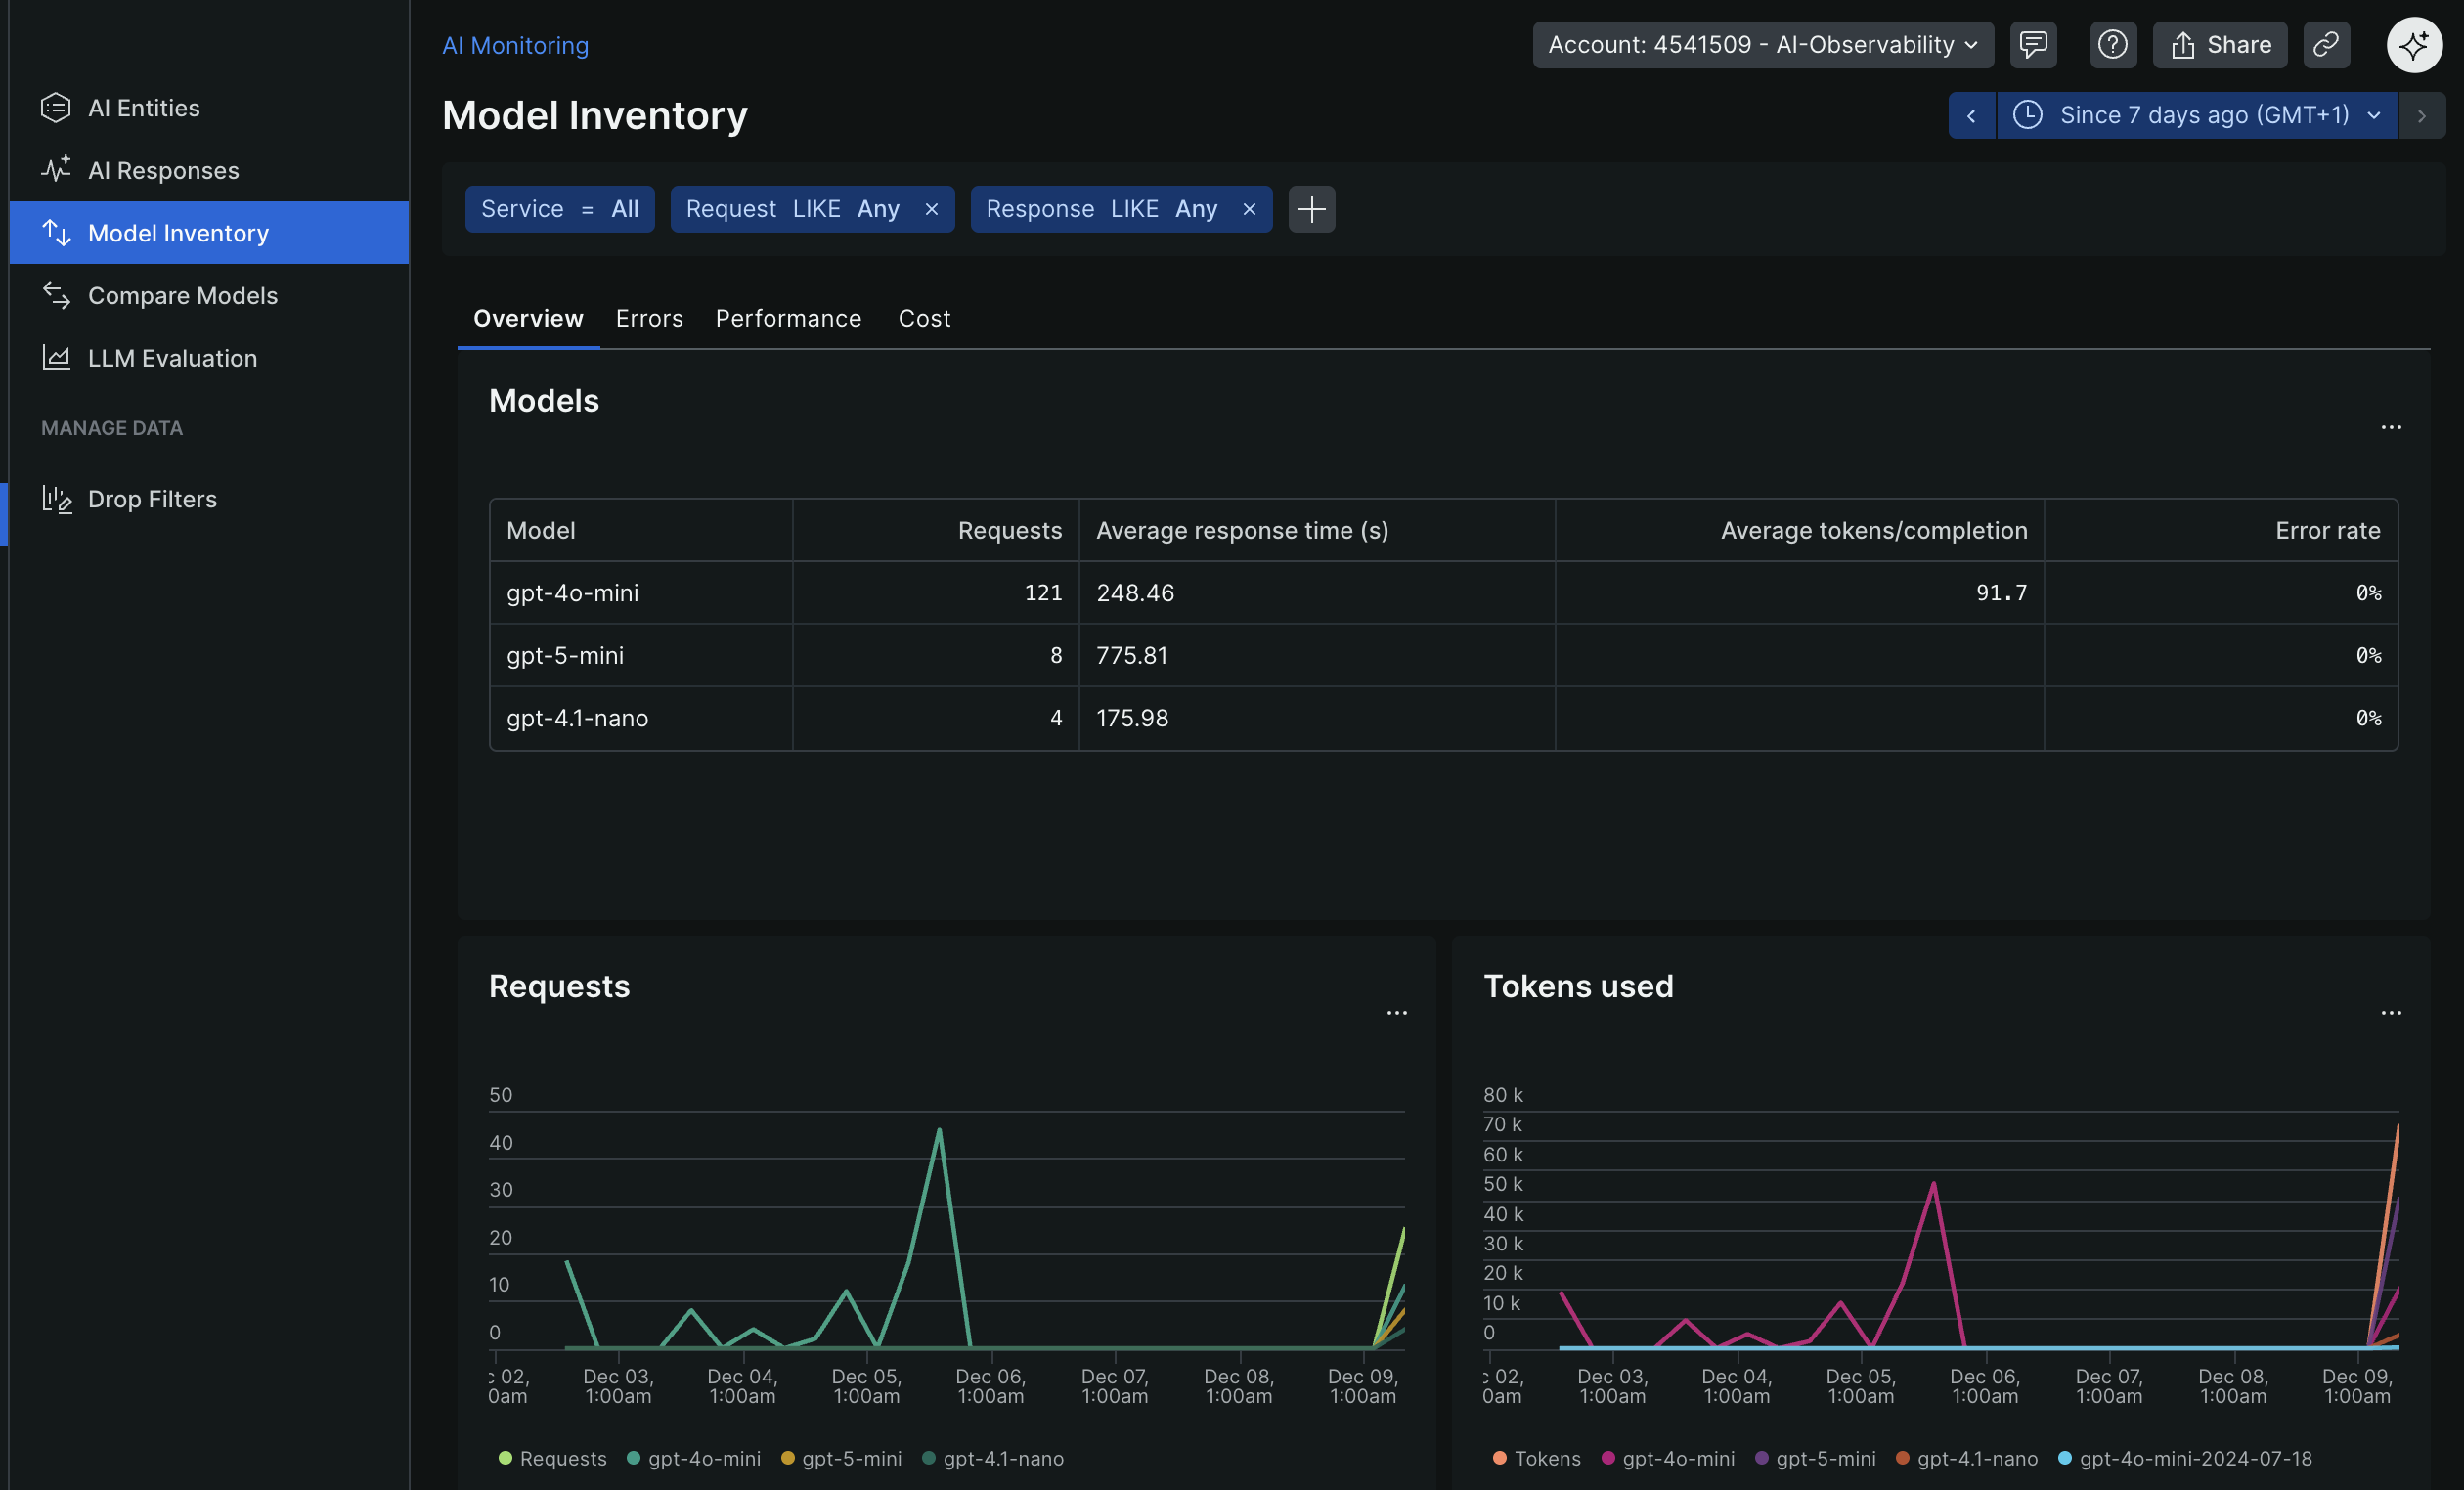Viewport: 2464px width, 1490px height.
Task: Open the Account selector dropdown
Action: 1762,45
